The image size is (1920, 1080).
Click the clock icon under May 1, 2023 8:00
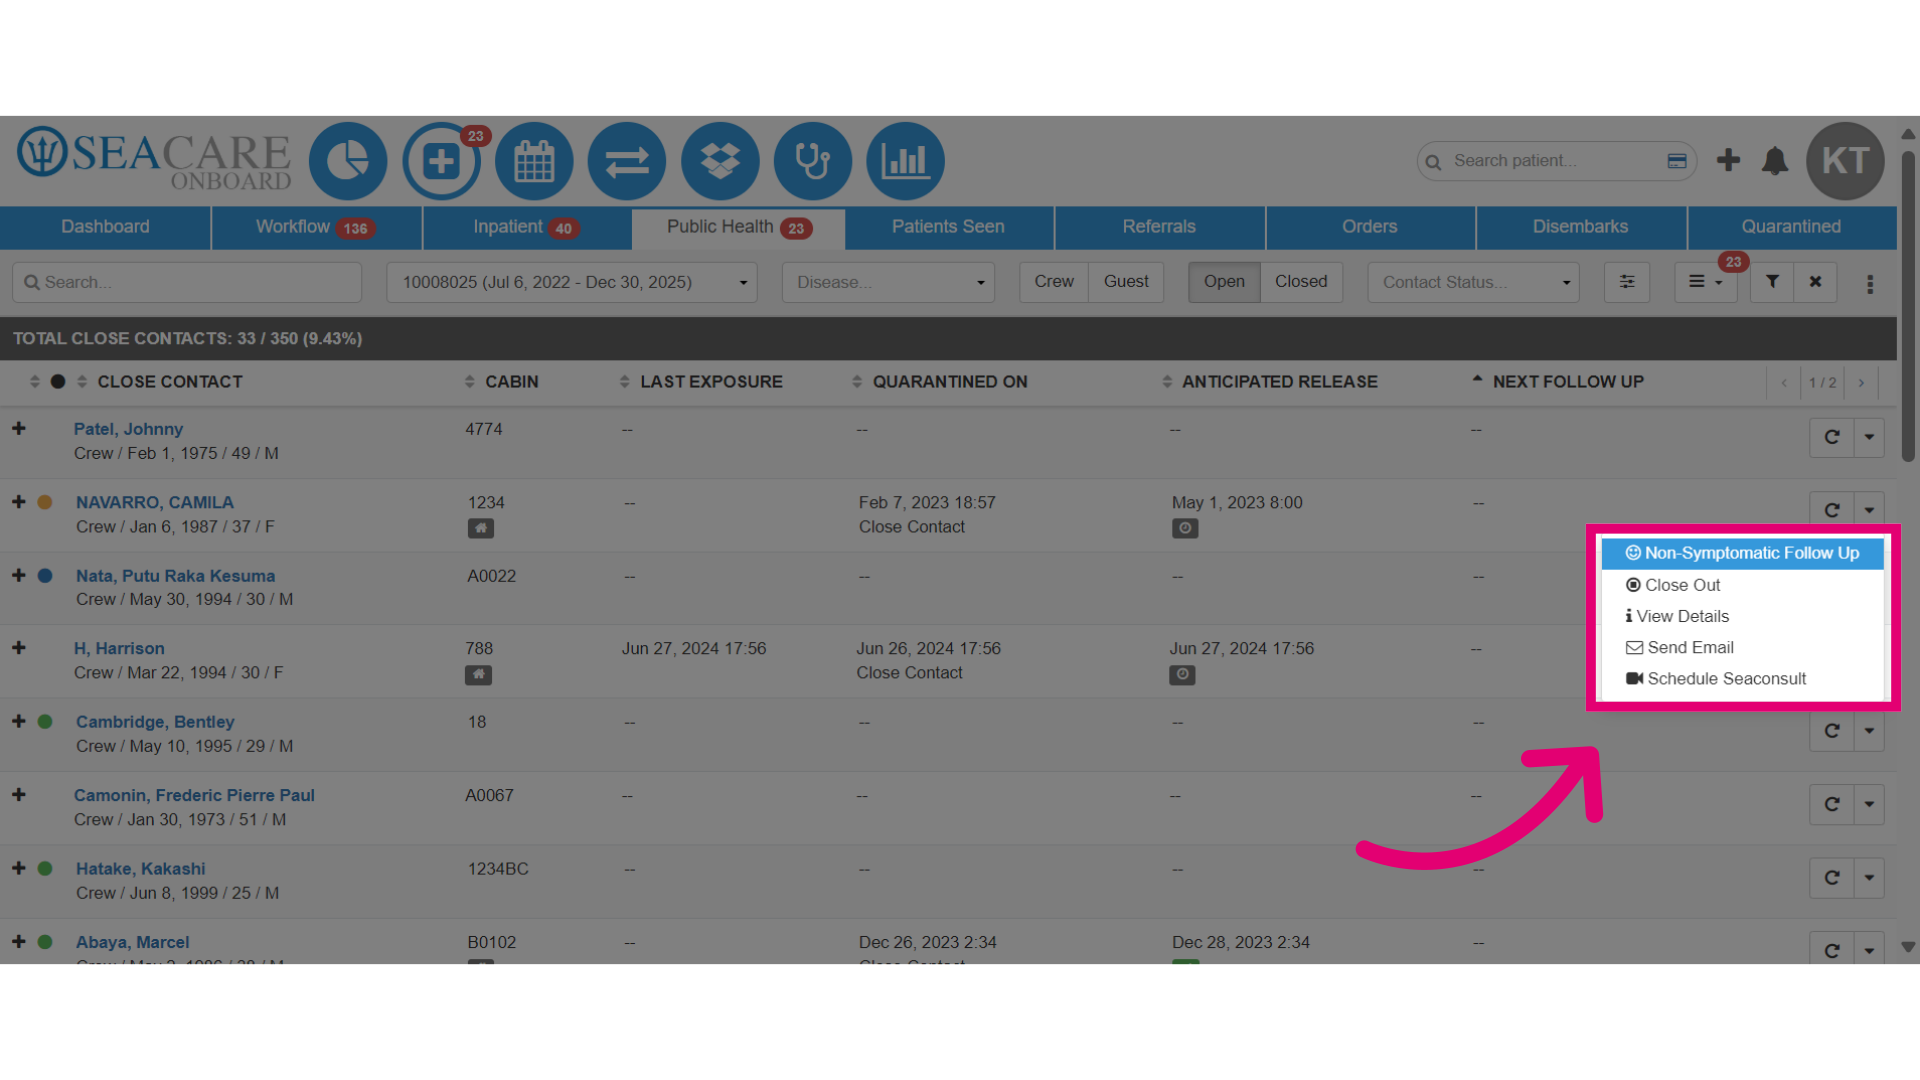1185,528
